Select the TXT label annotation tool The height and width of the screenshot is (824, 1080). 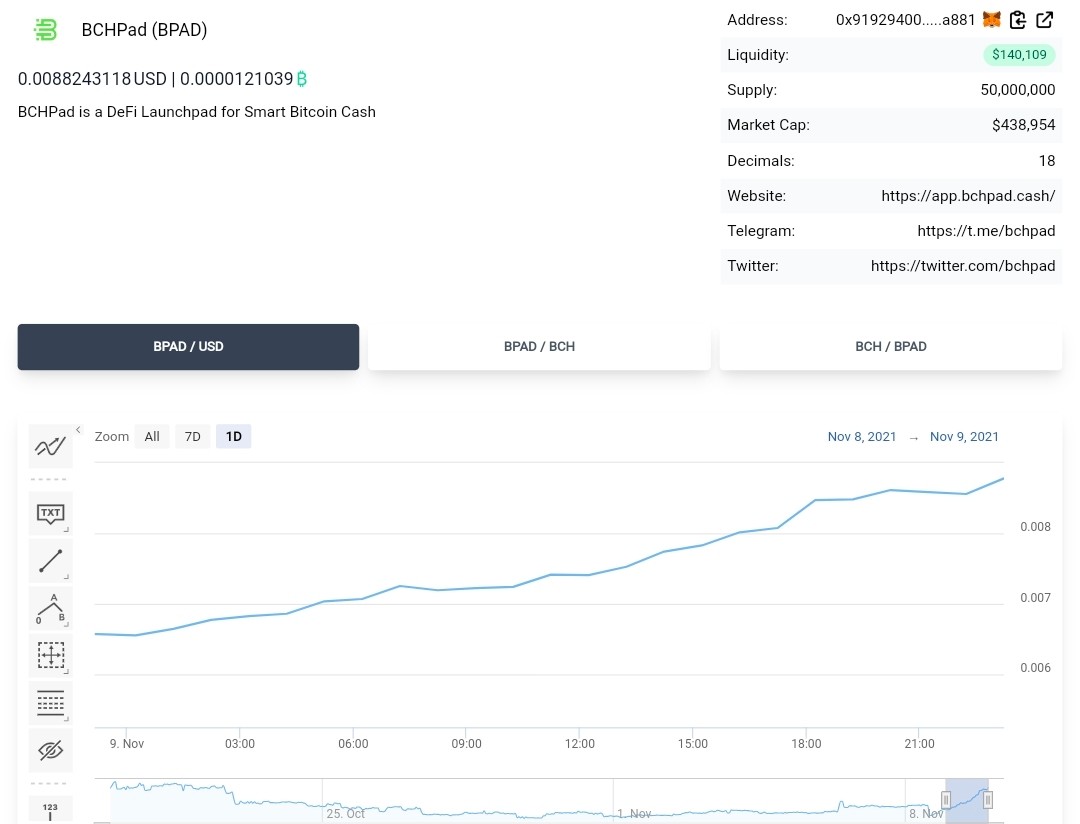(x=50, y=513)
